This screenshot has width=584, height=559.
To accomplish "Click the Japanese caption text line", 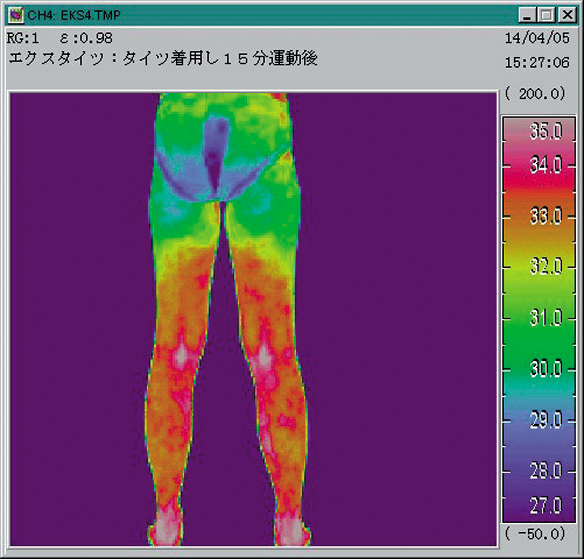I will [163, 58].
